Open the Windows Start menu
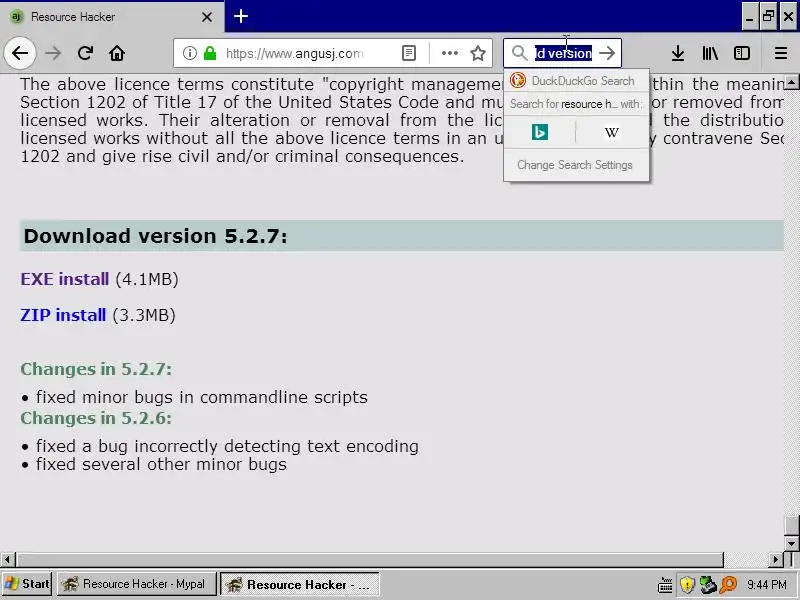The width and height of the screenshot is (800, 600). 27,584
